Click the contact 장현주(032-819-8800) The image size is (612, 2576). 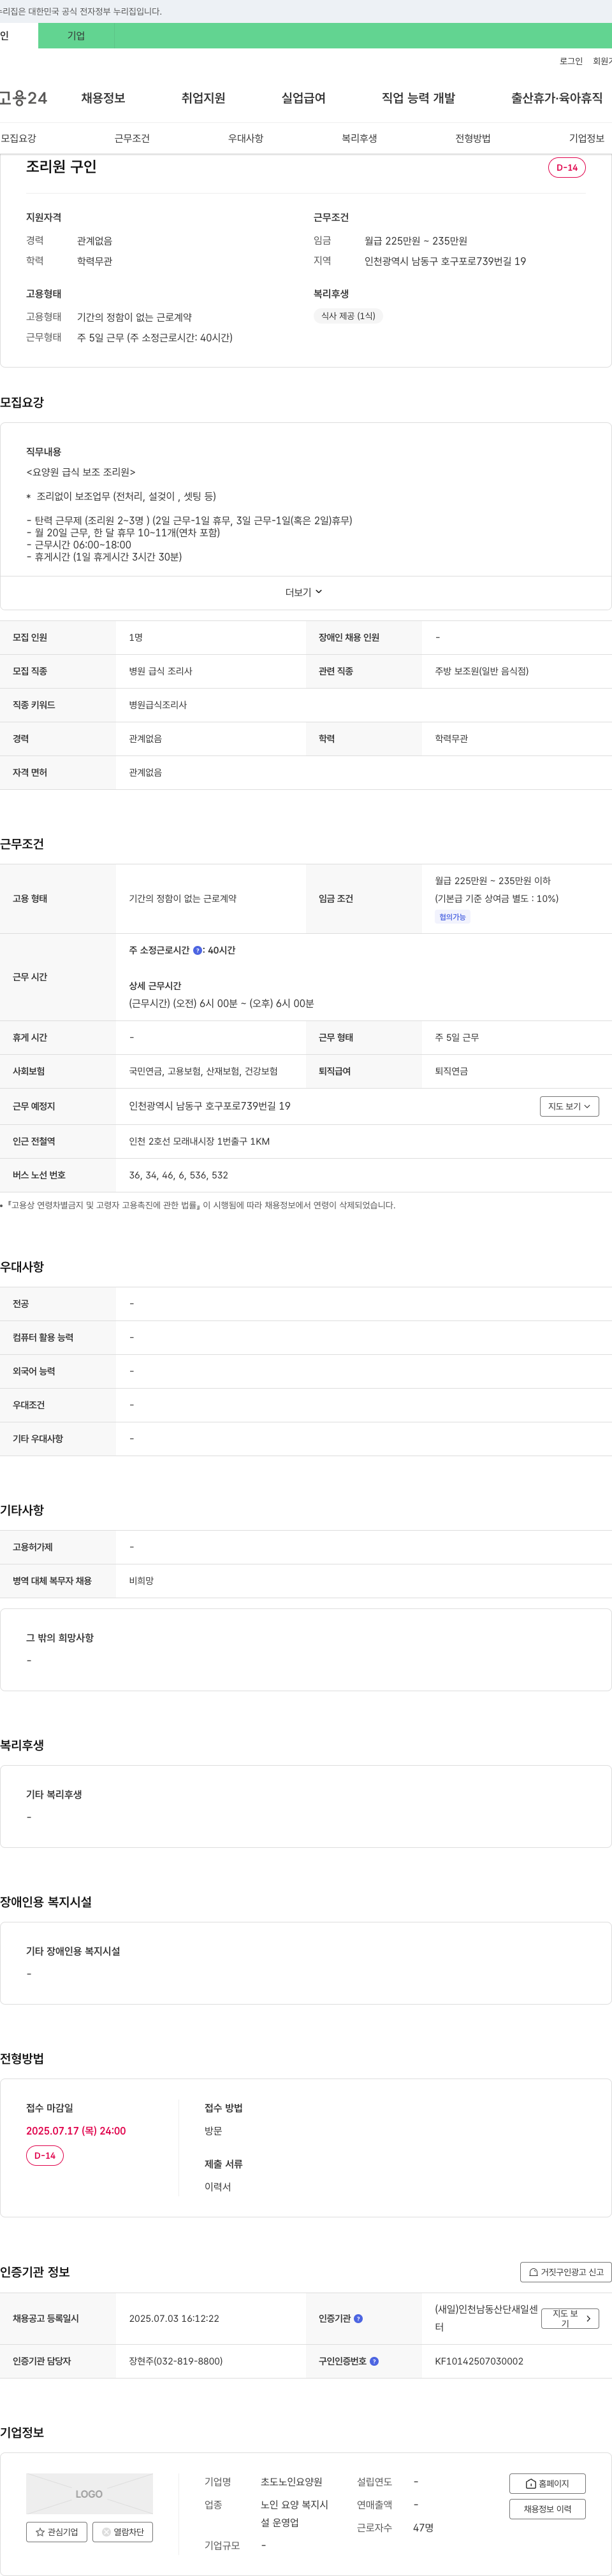176,2361
